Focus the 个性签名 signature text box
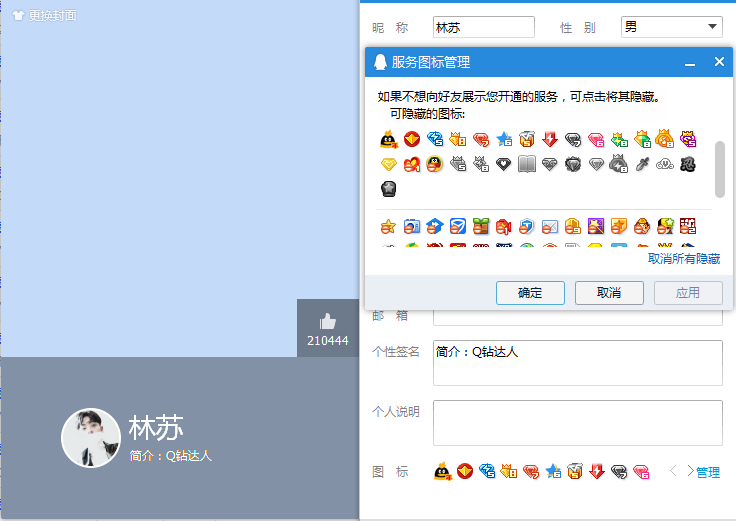The image size is (736, 521). click(577, 363)
